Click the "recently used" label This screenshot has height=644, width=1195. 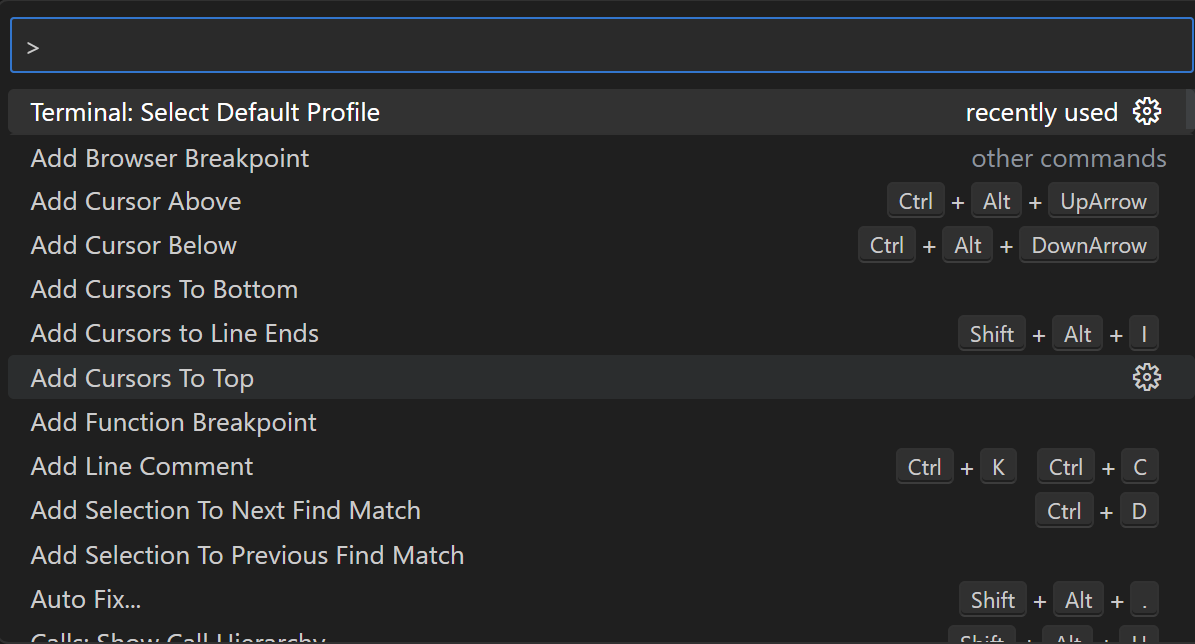click(1041, 113)
